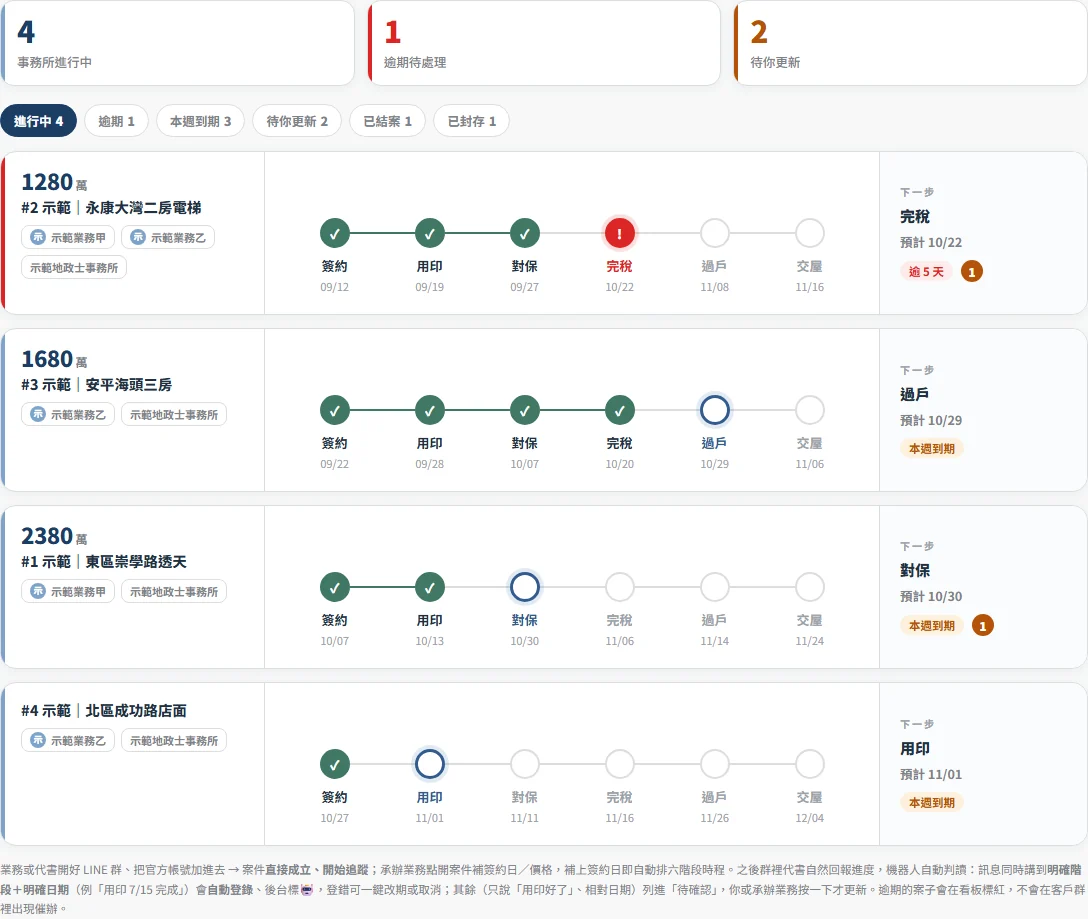1088x919 pixels.
Task: Show the 待你更新 2 filter tab
Action: click(x=297, y=121)
